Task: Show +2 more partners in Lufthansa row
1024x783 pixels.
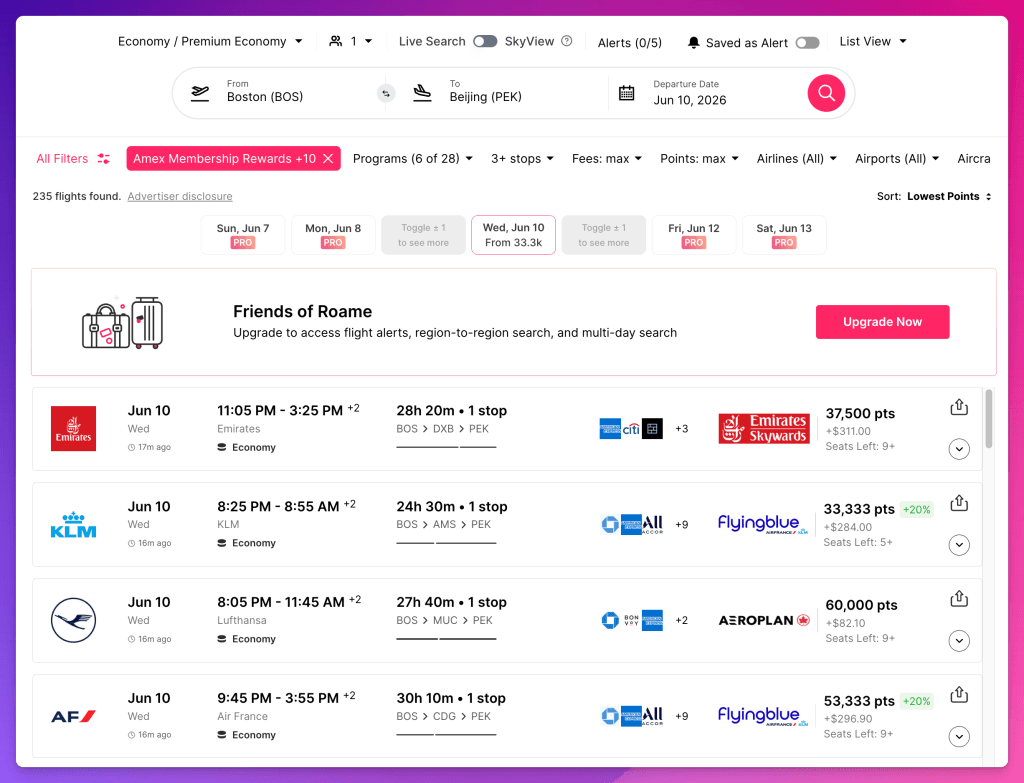Action: (681, 620)
